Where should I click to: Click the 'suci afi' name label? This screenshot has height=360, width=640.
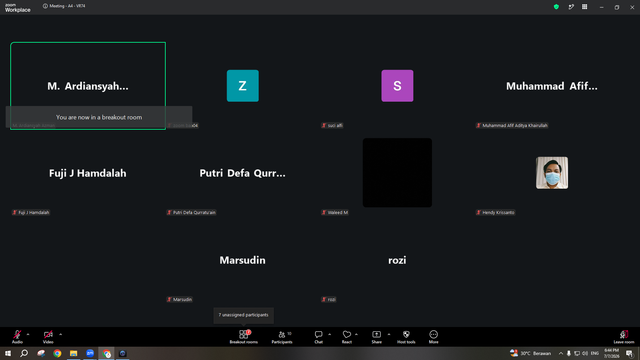point(332,125)
